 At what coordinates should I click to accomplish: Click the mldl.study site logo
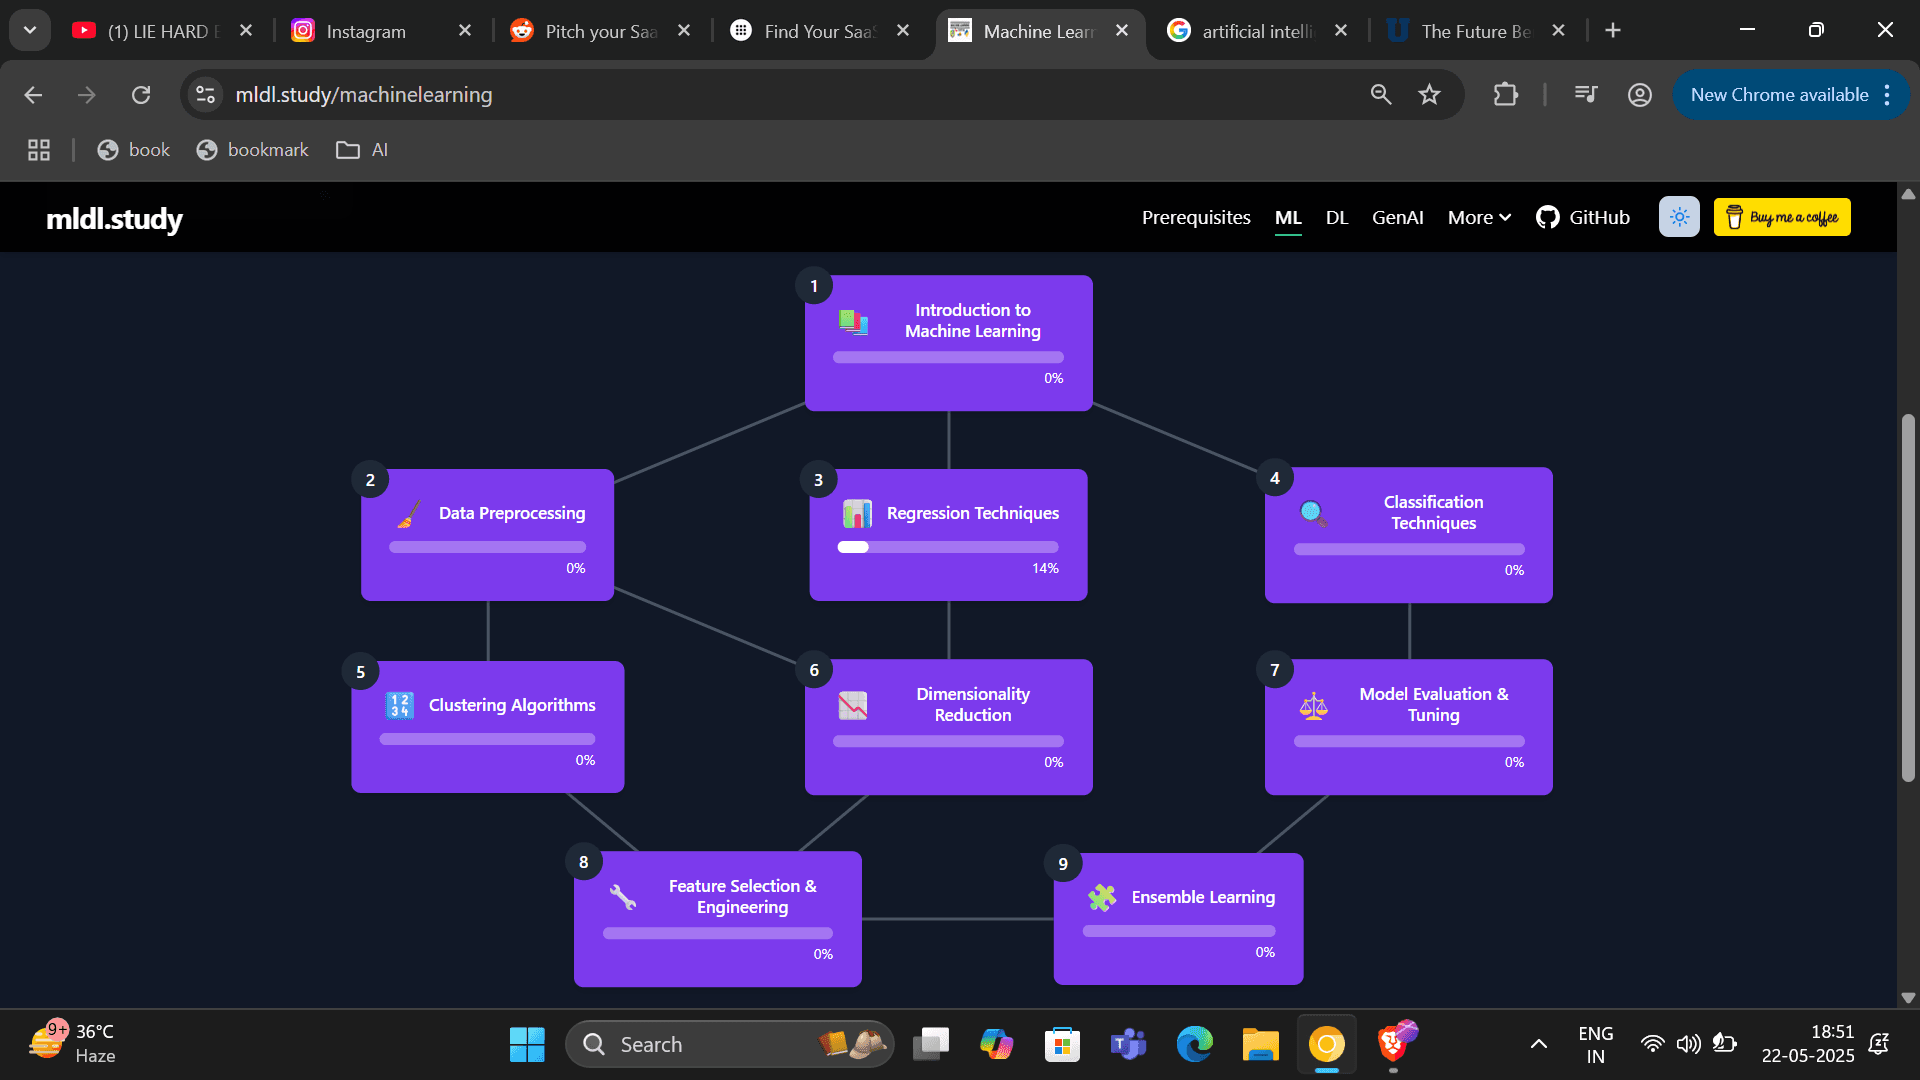114,219
